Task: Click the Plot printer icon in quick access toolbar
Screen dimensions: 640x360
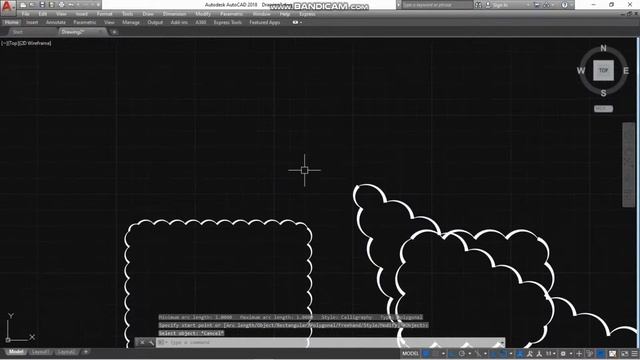Action: pos(61,5)
